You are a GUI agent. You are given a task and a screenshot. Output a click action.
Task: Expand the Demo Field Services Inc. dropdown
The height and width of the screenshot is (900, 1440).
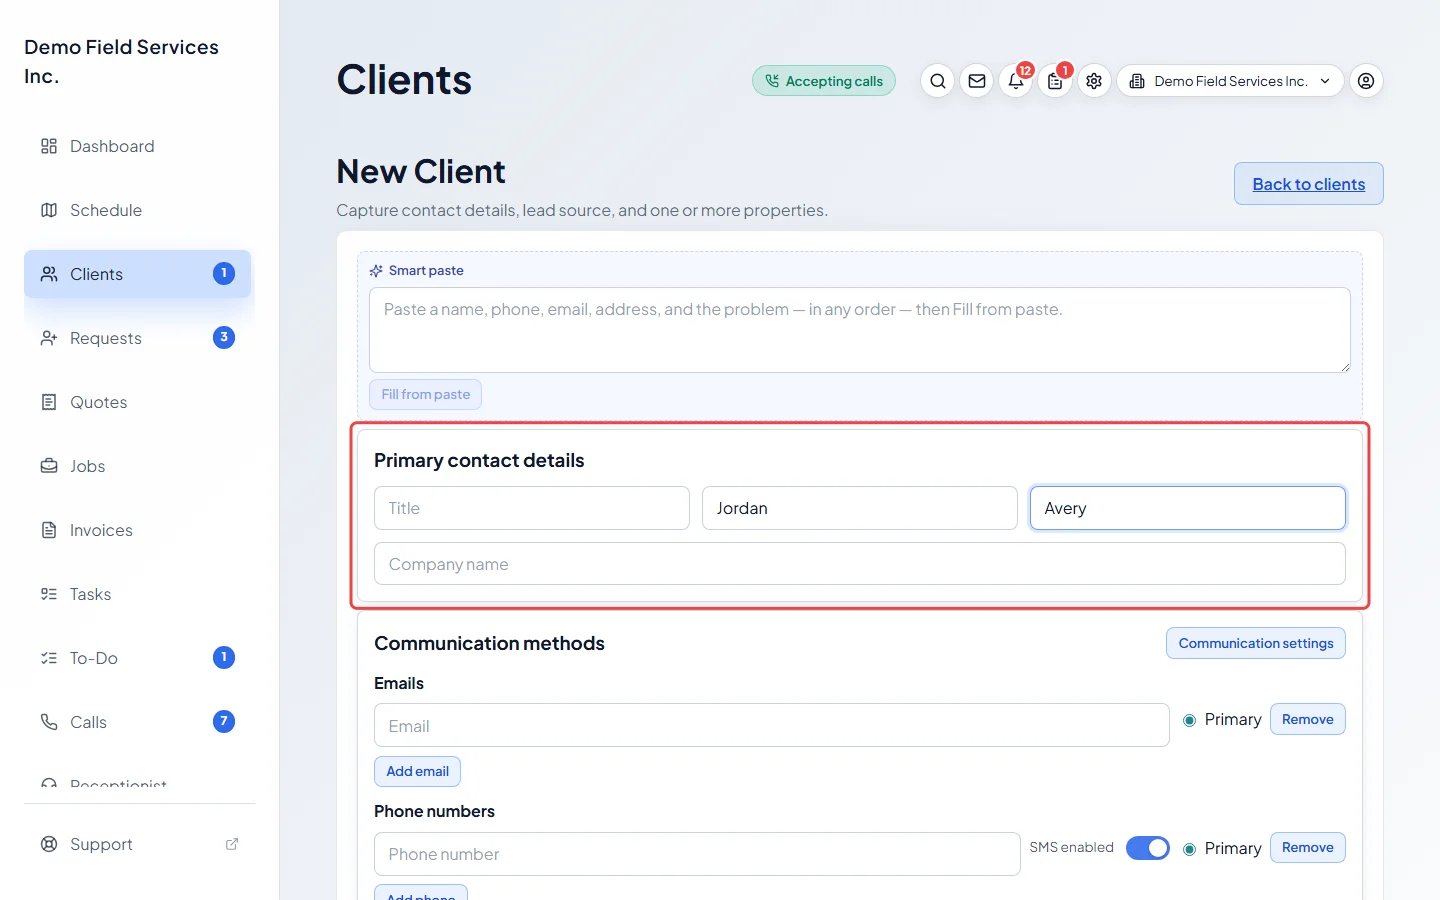(1230, 81)
